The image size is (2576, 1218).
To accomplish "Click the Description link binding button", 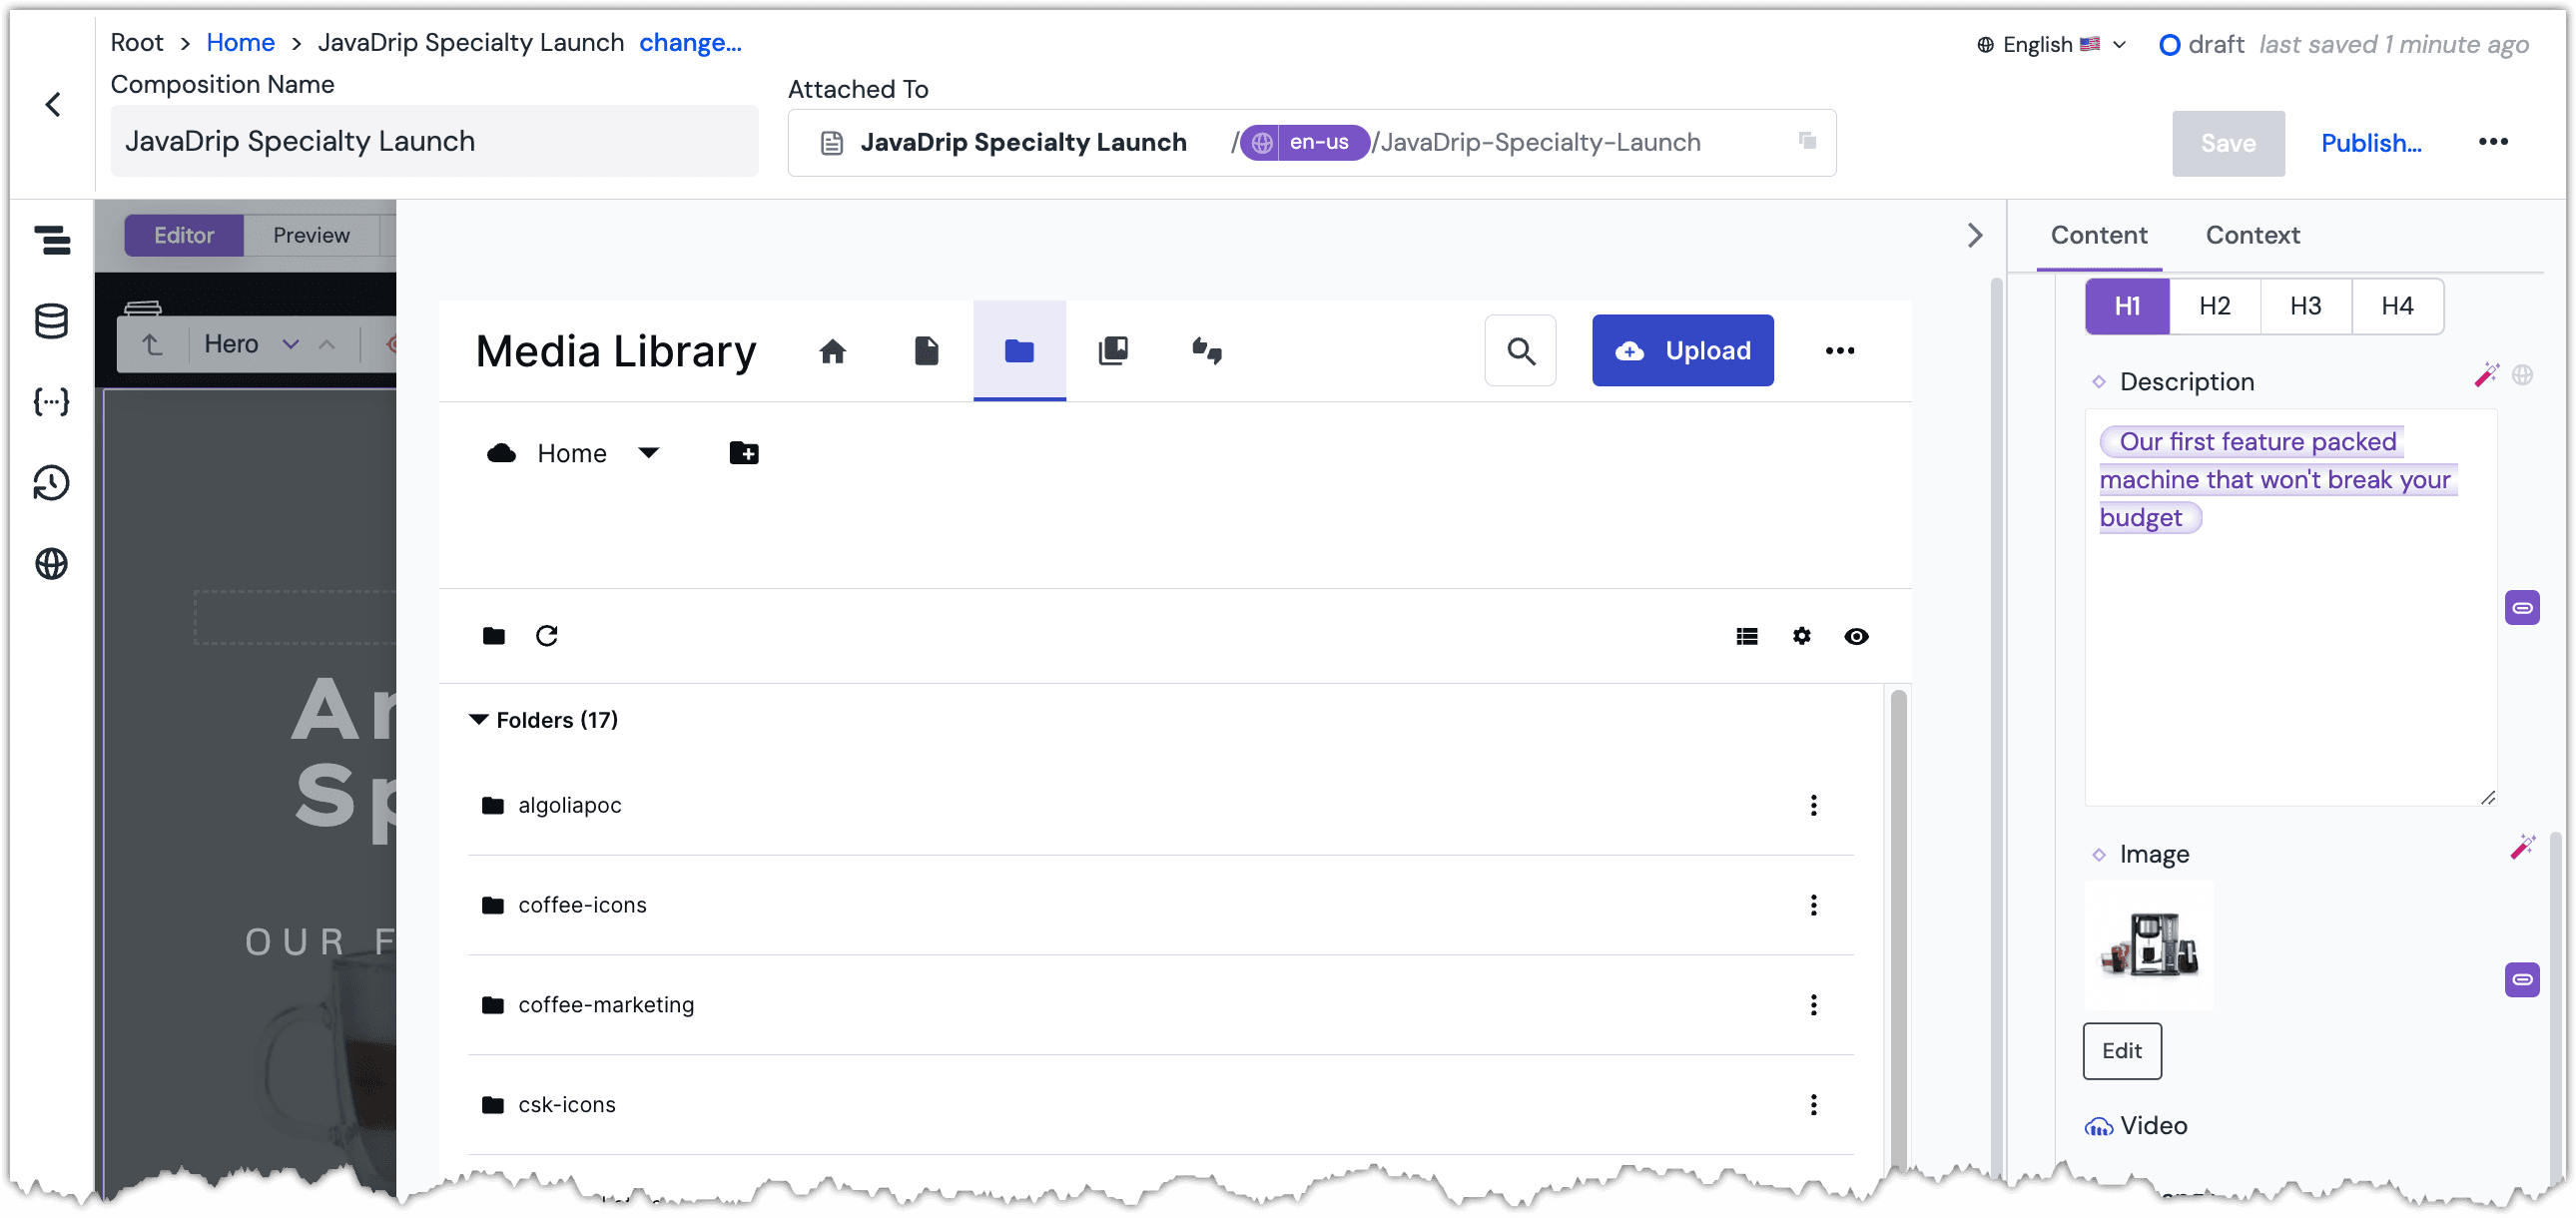I will (2522, 608).
